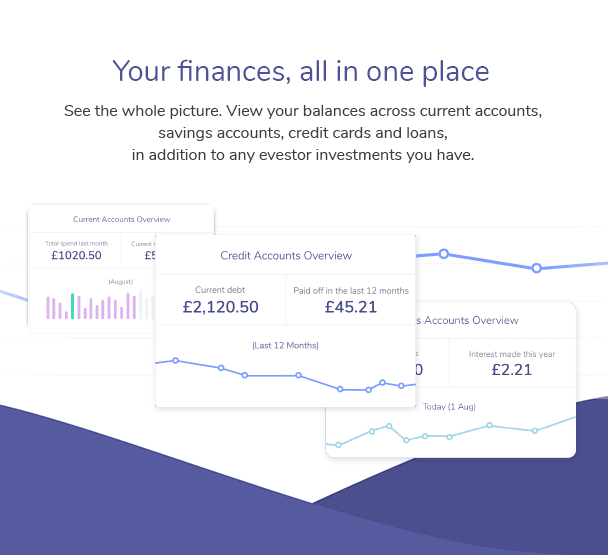Click the rightmost large background chart point
The image size is (608, 555).
[536, 268]
